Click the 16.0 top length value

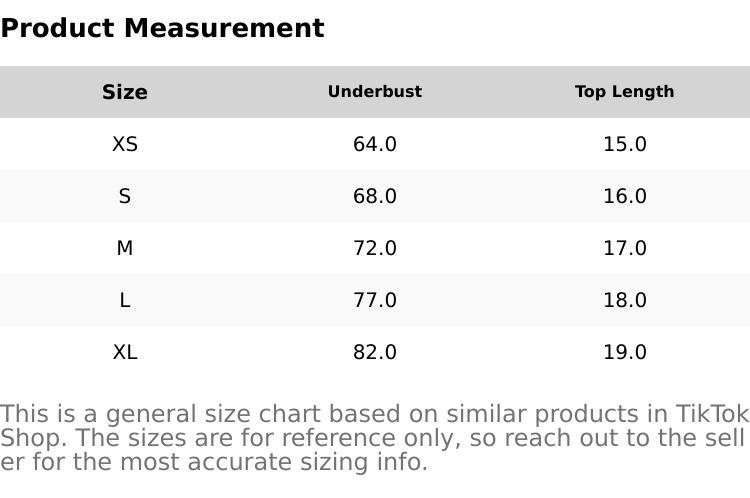coord(624,196)
